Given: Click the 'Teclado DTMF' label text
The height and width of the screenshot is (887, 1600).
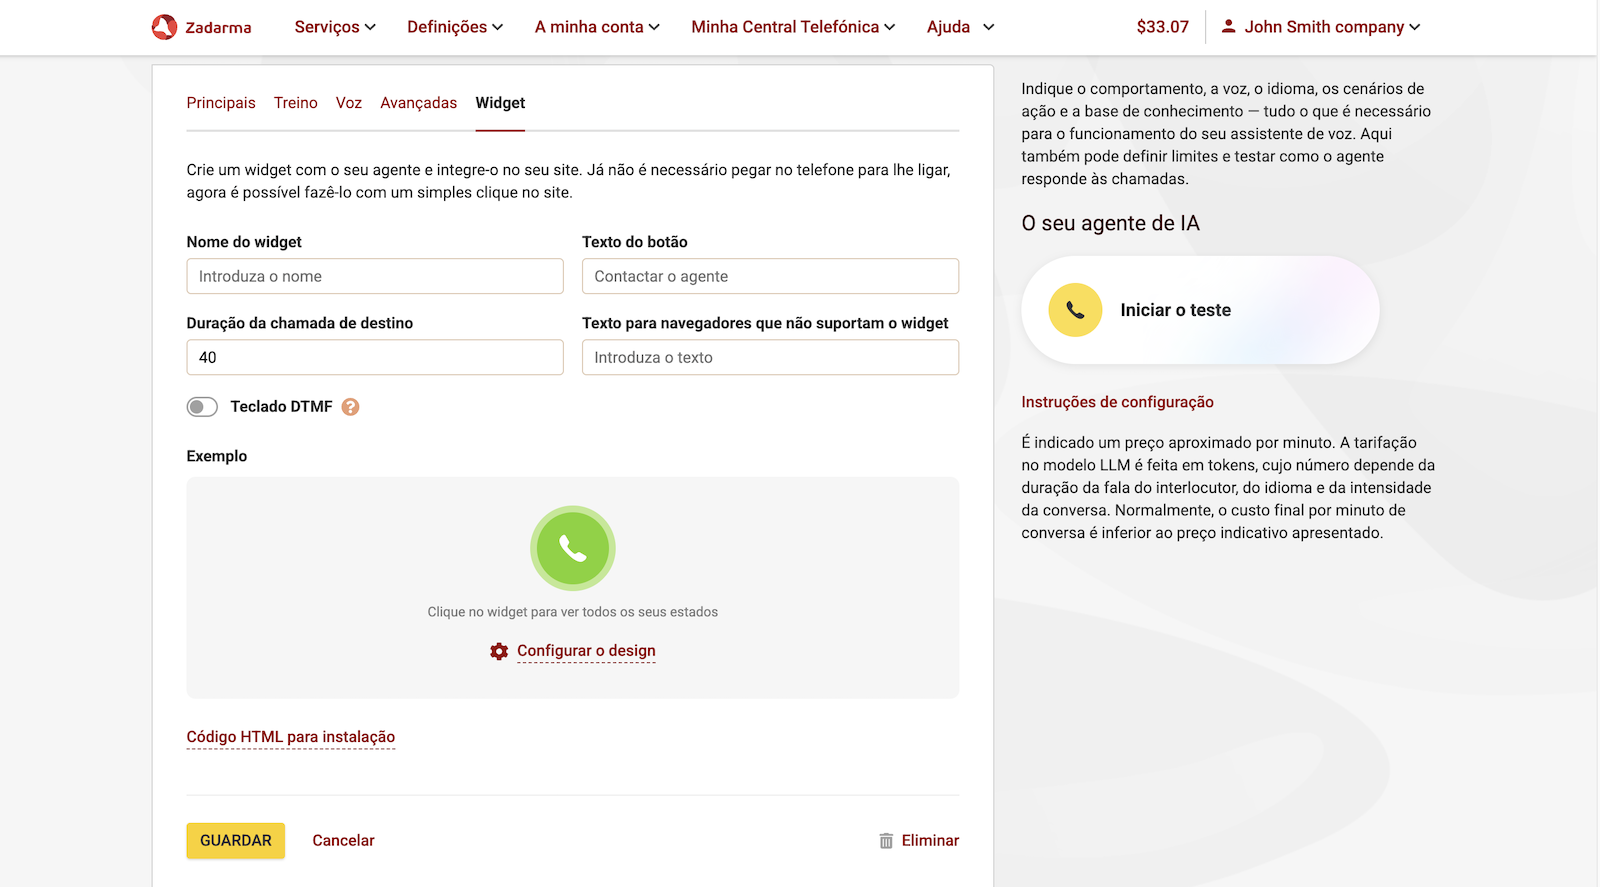Looking at the screenshot, I should click(281, 407).
